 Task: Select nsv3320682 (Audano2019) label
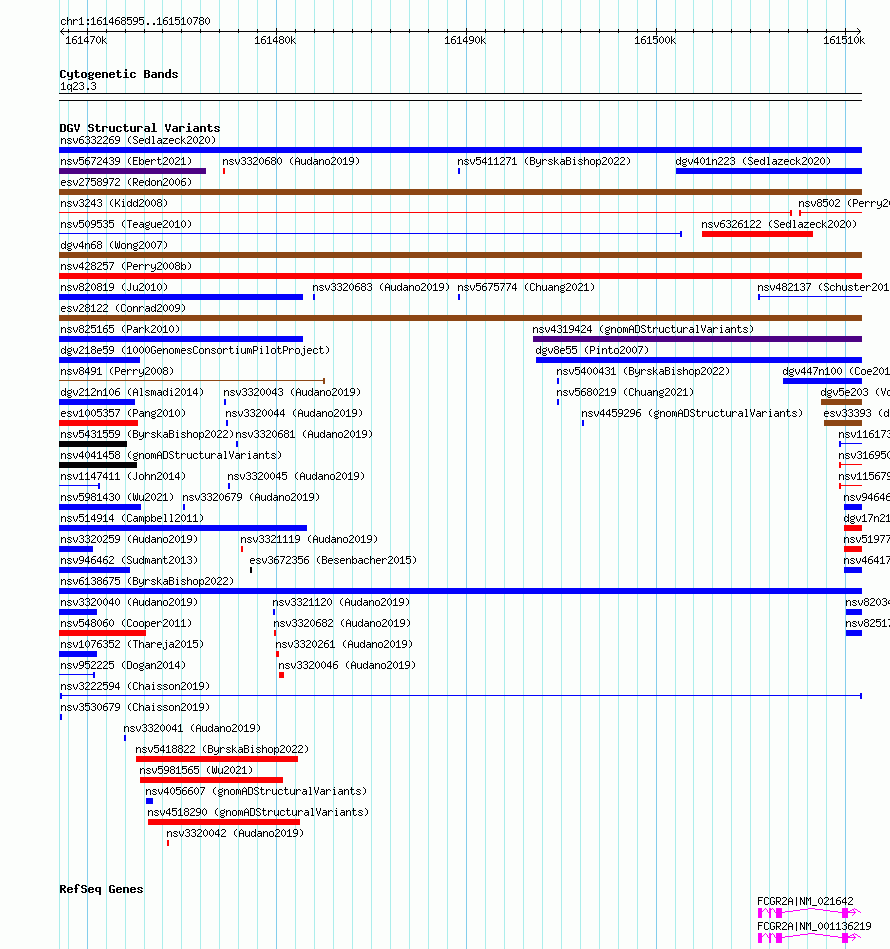pos(342,623)
